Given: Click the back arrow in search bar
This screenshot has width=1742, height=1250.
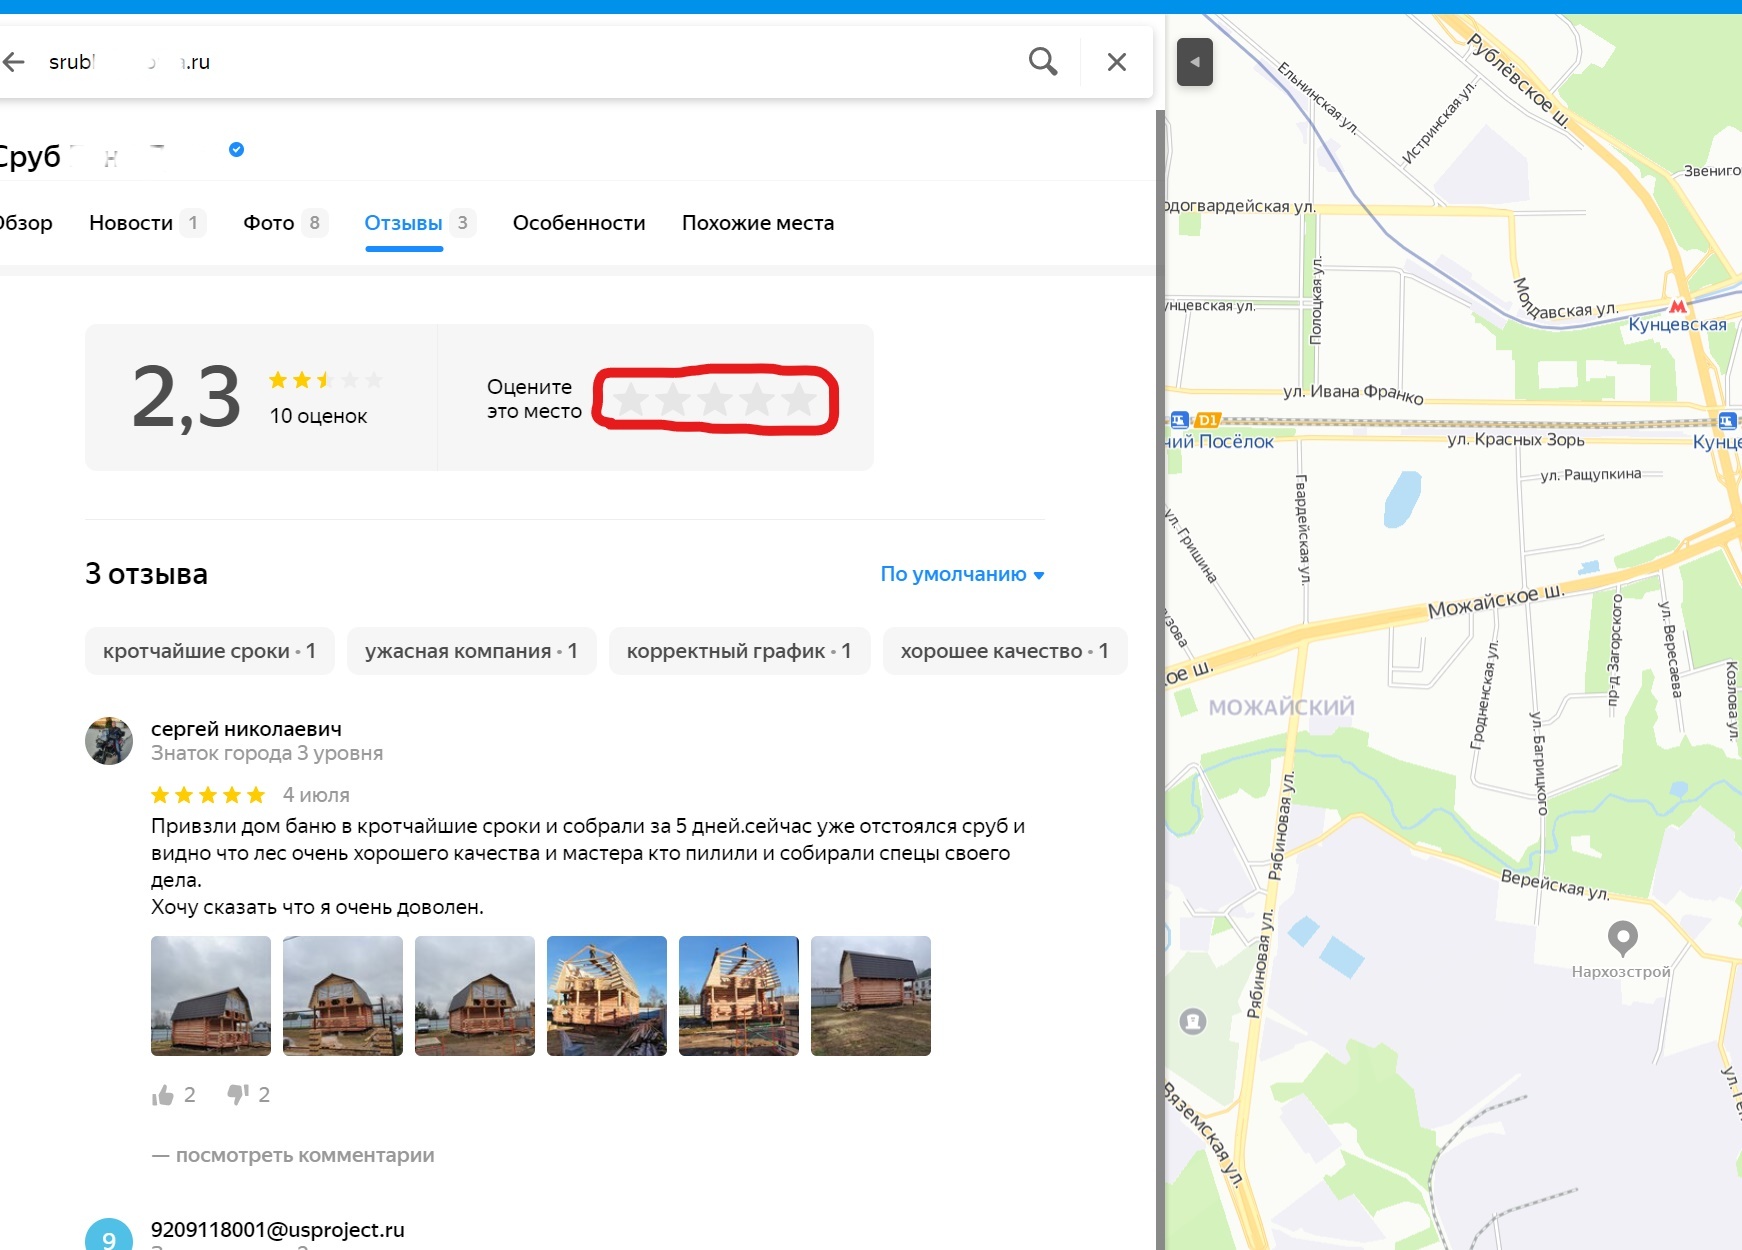Looking at the screenshot, I should [13, 62].
